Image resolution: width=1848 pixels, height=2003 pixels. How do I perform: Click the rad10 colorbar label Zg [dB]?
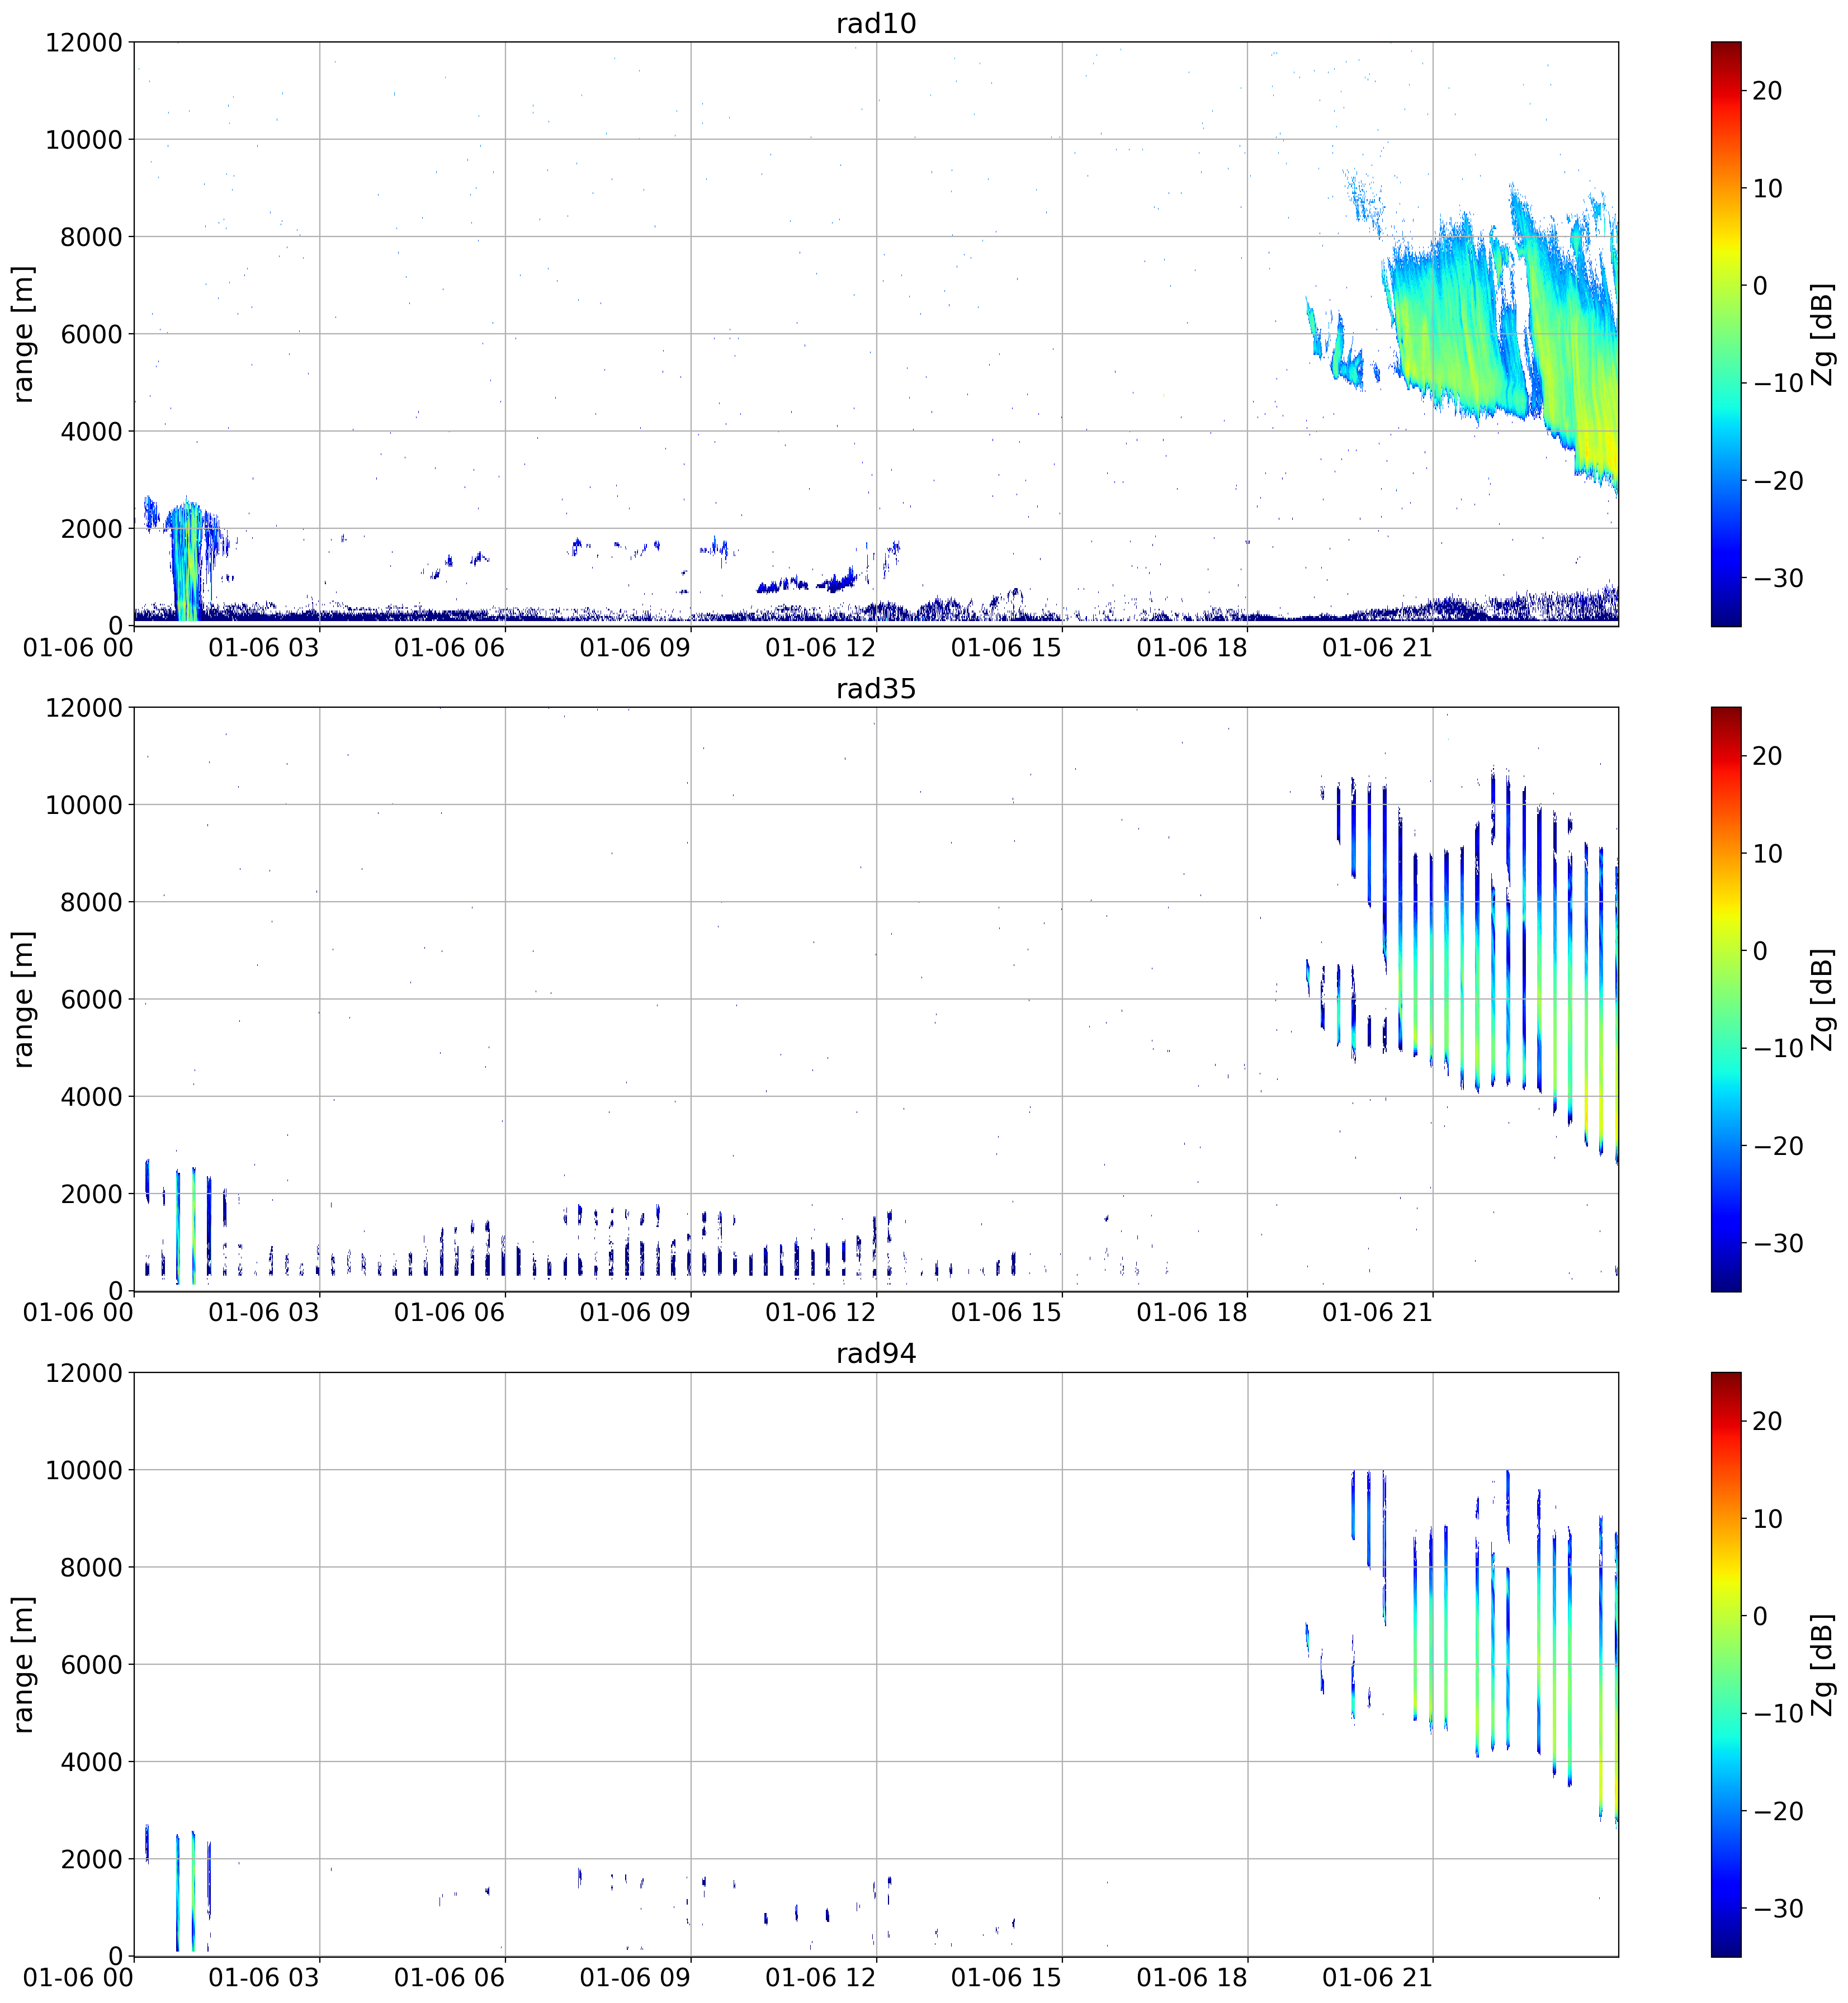(x=1822, y=334)
